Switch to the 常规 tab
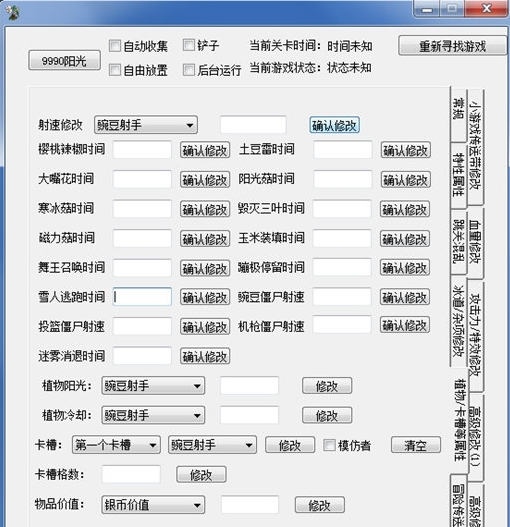Image resolution: width=510 pixels, height=527 pixels. click(458, 114)
